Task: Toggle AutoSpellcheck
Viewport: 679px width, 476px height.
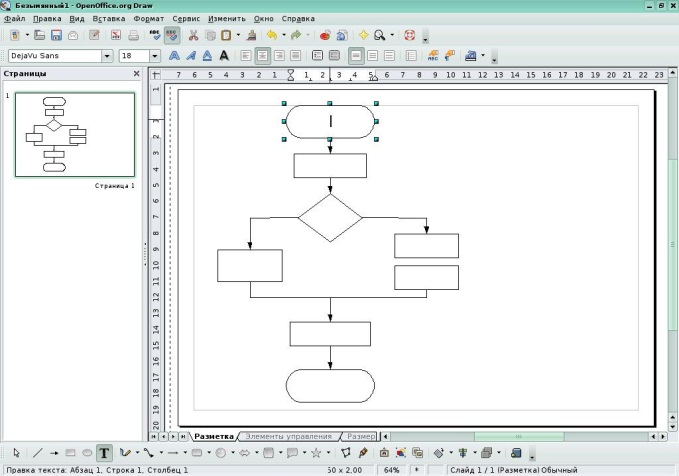Action: [172, 35]
